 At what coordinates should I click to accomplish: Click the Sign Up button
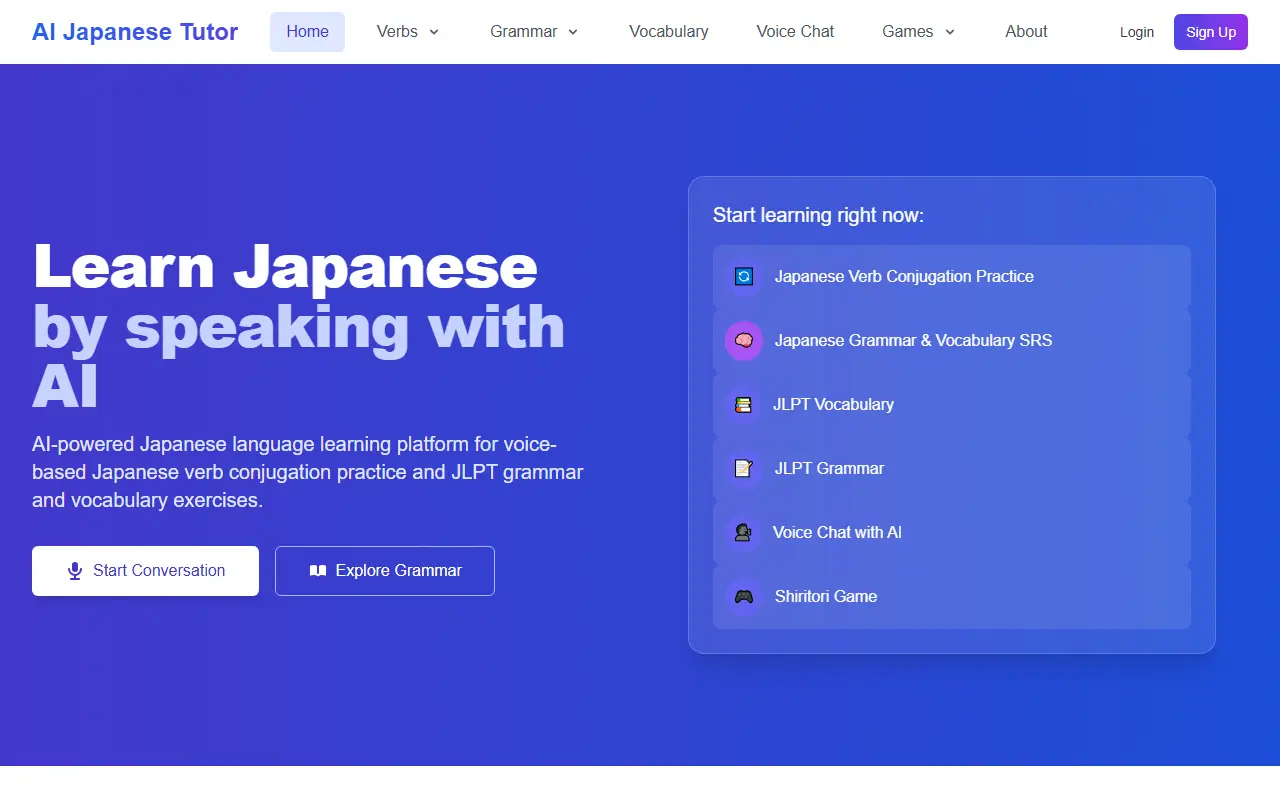1211,32
